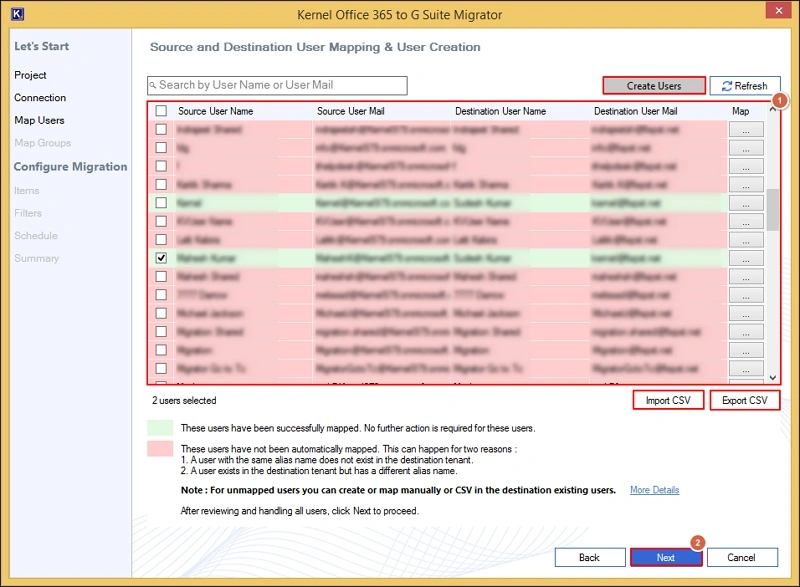Click the map button in first row
The image size is (800, 587).
pos(744,129)
